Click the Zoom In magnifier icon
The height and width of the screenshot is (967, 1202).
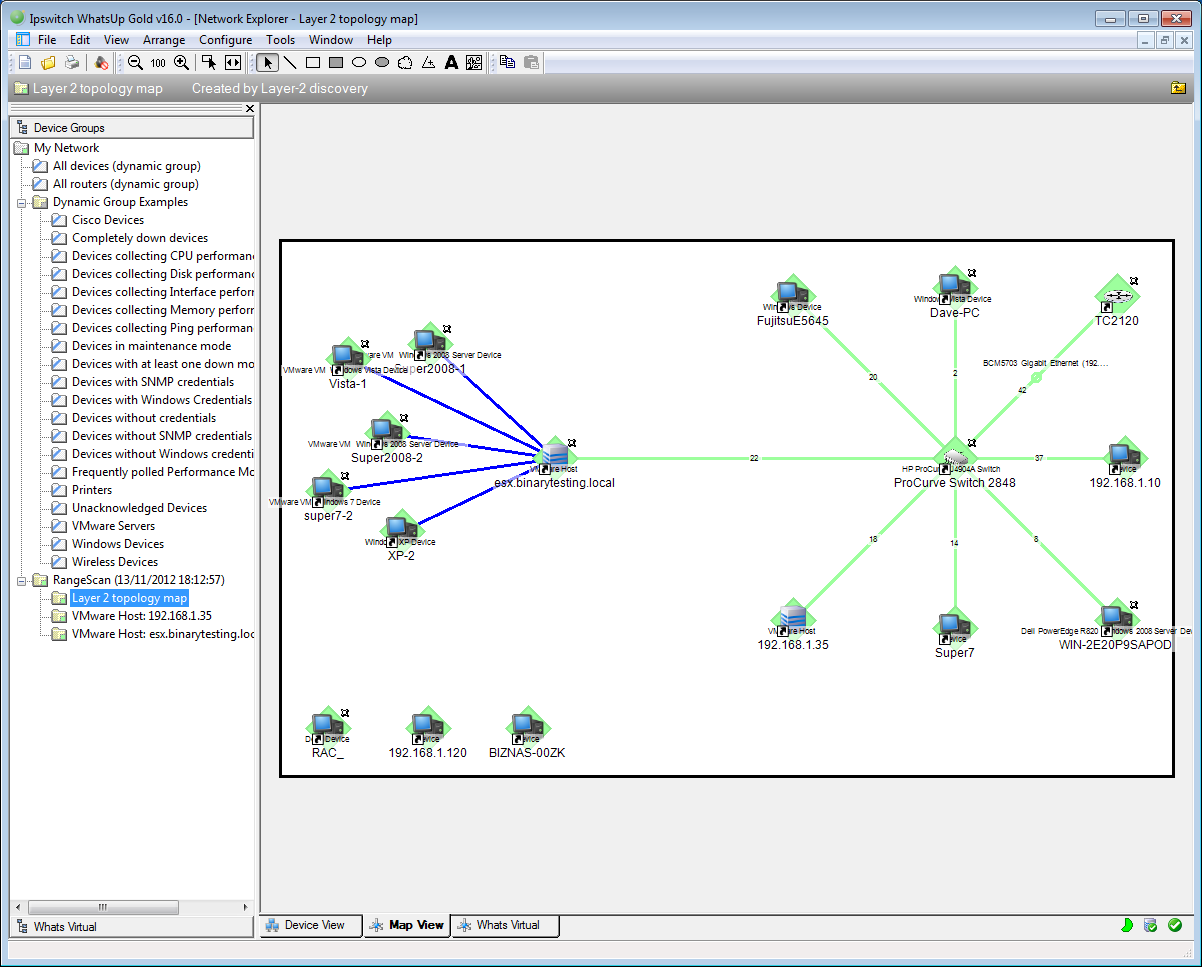[181, 62]
